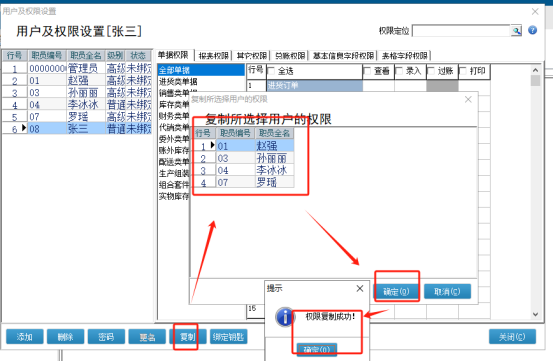Tick the 过账 header checkbox

click(x=431, y=71)
